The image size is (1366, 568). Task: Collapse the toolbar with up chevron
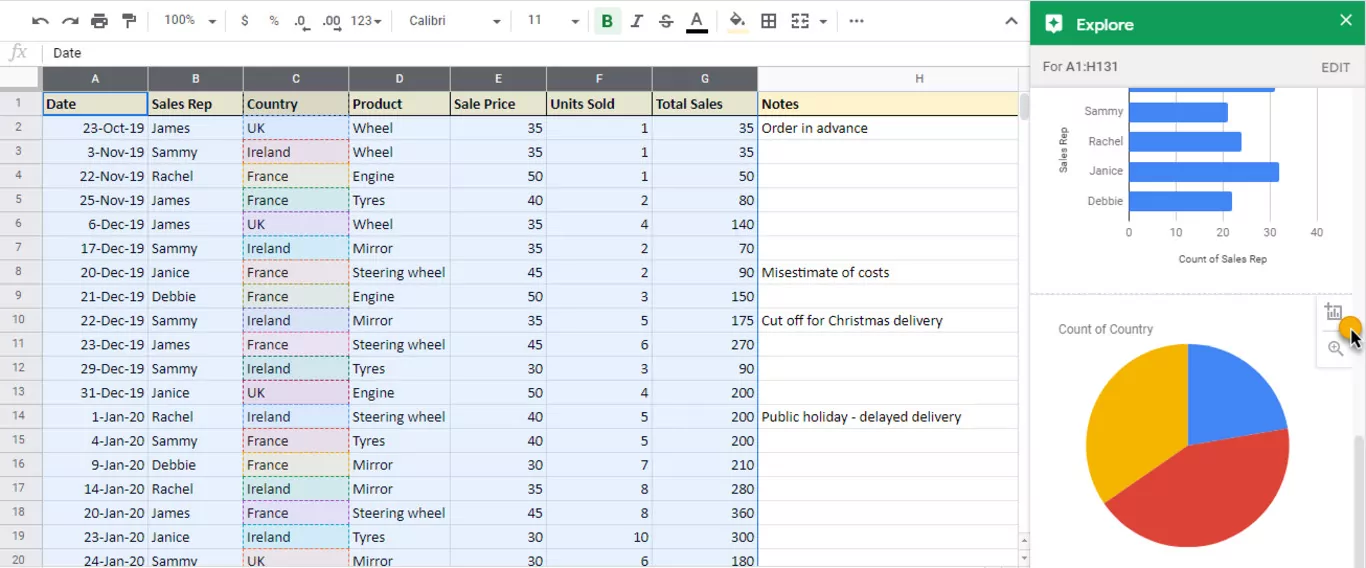click(1012, 21)
